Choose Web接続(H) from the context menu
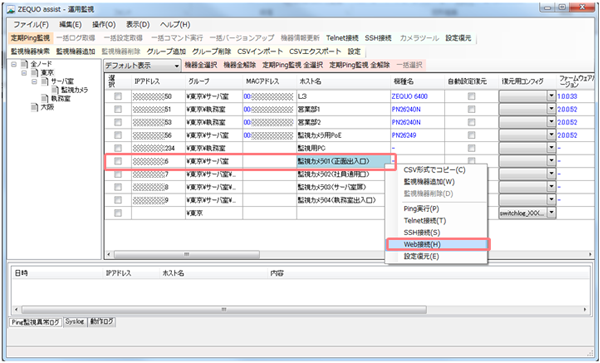600x363 pixels. coord(438,244)
